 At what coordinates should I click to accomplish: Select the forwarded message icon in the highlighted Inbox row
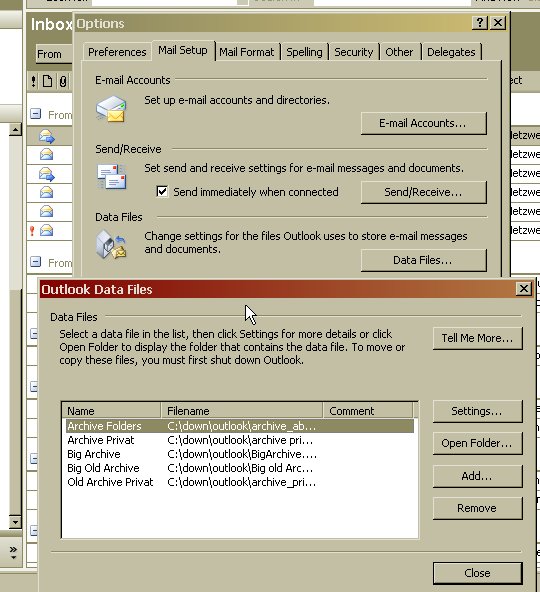click(x=47, y=136)
